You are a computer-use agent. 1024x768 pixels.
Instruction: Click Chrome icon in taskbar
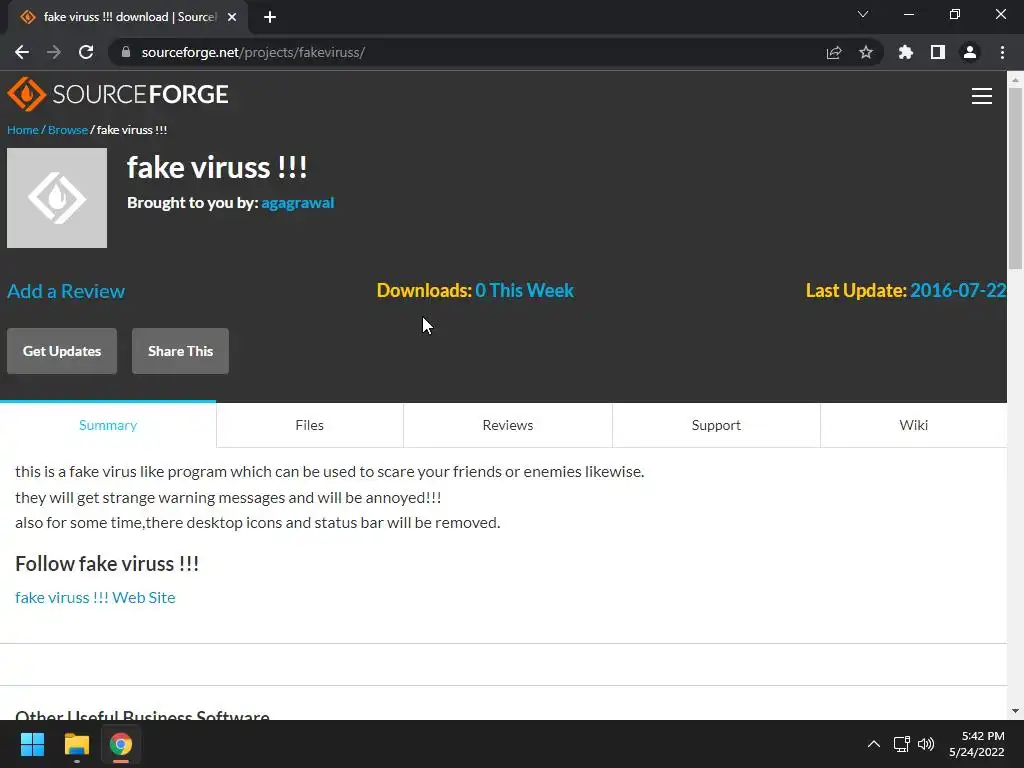[121, 744]
